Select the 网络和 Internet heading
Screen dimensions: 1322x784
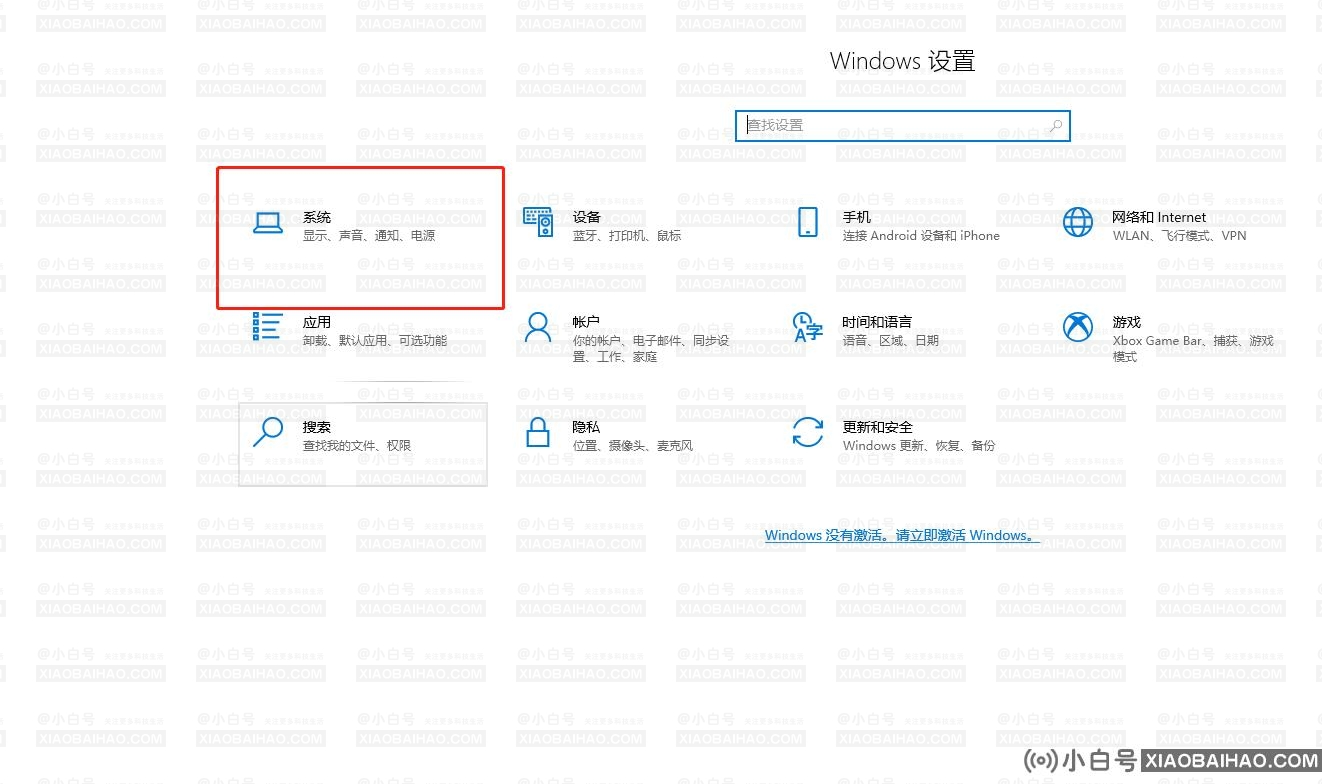coord(1159,217)
